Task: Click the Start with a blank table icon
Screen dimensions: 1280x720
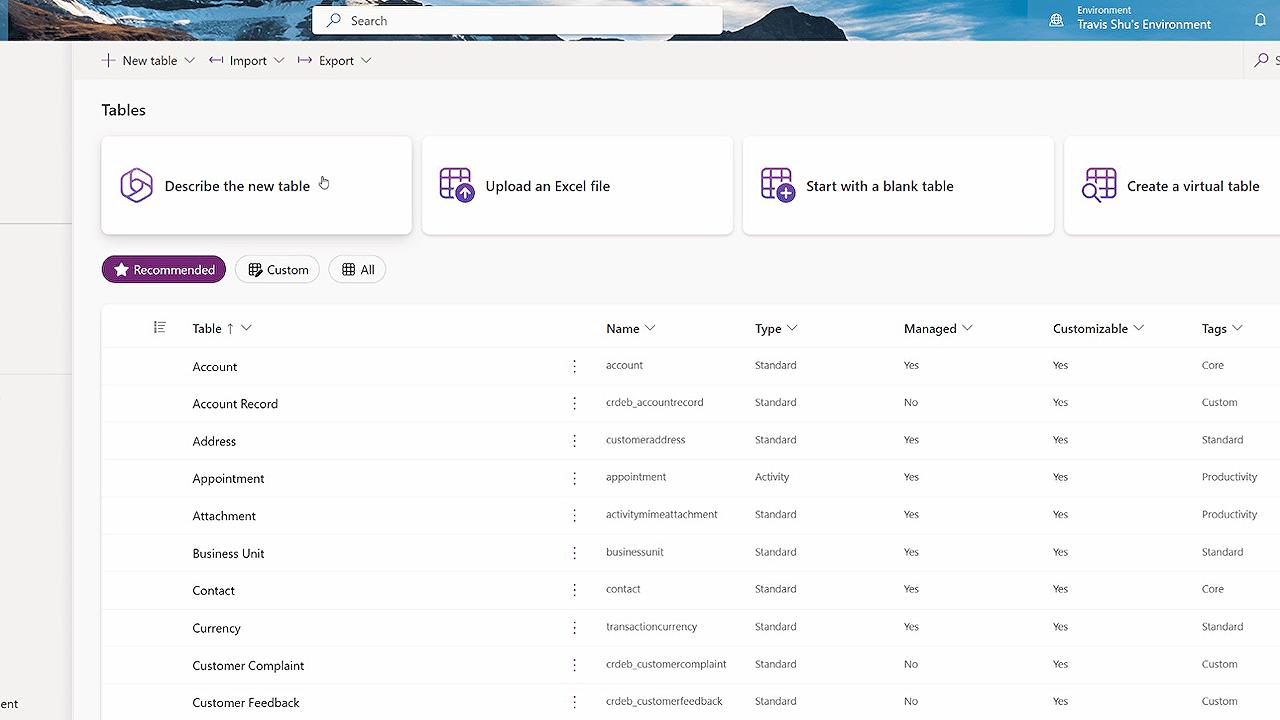Action: tap(777, 184)
